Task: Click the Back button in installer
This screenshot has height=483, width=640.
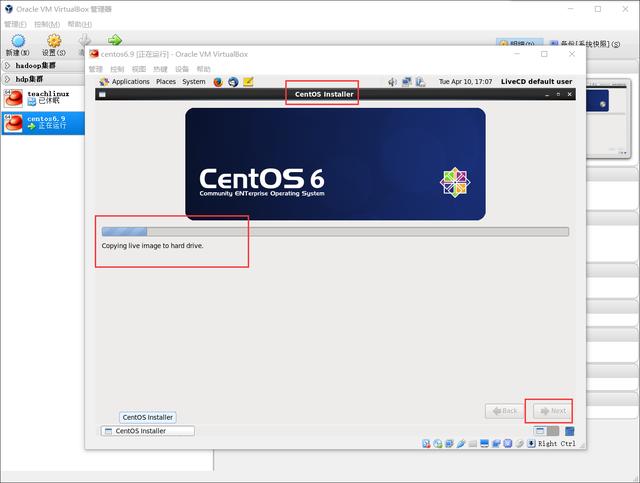Action: 504,411
